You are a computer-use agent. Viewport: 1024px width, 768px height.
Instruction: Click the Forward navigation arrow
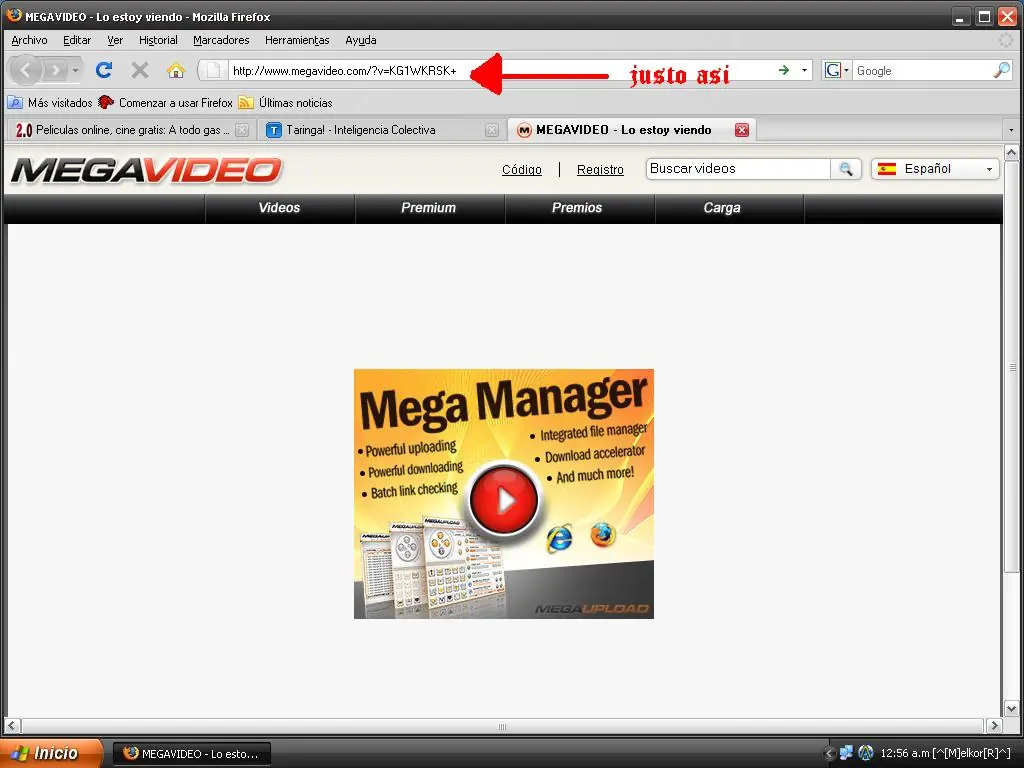point(56,70)
